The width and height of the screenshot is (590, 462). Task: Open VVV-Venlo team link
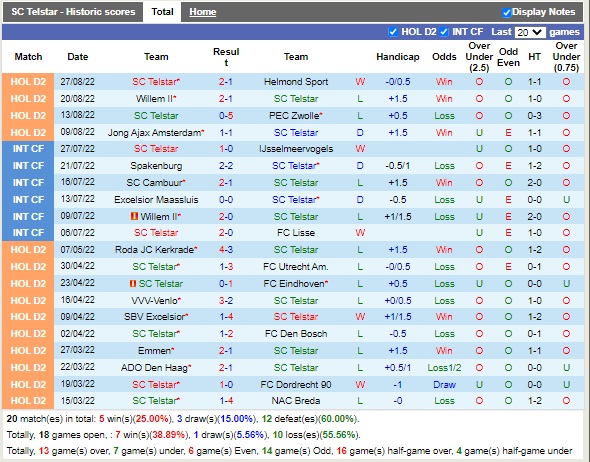click(154, 301)
